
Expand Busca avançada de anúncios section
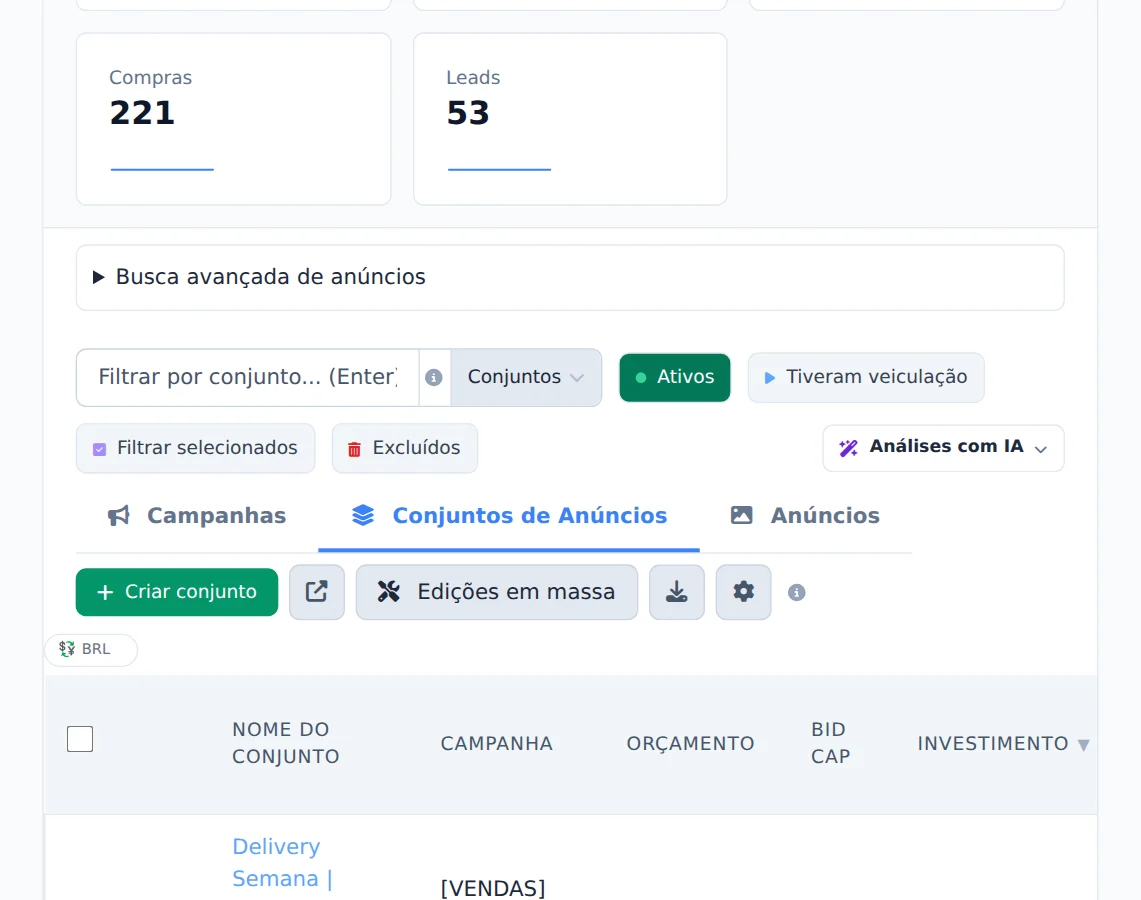(570, 277)
